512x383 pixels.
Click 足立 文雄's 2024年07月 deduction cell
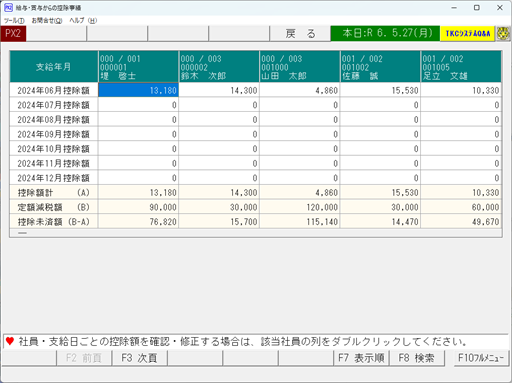[461, 105]
